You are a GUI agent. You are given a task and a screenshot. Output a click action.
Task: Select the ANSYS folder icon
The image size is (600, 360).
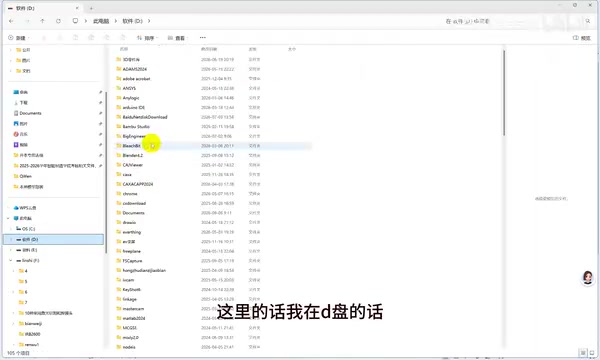coord(119,88)
